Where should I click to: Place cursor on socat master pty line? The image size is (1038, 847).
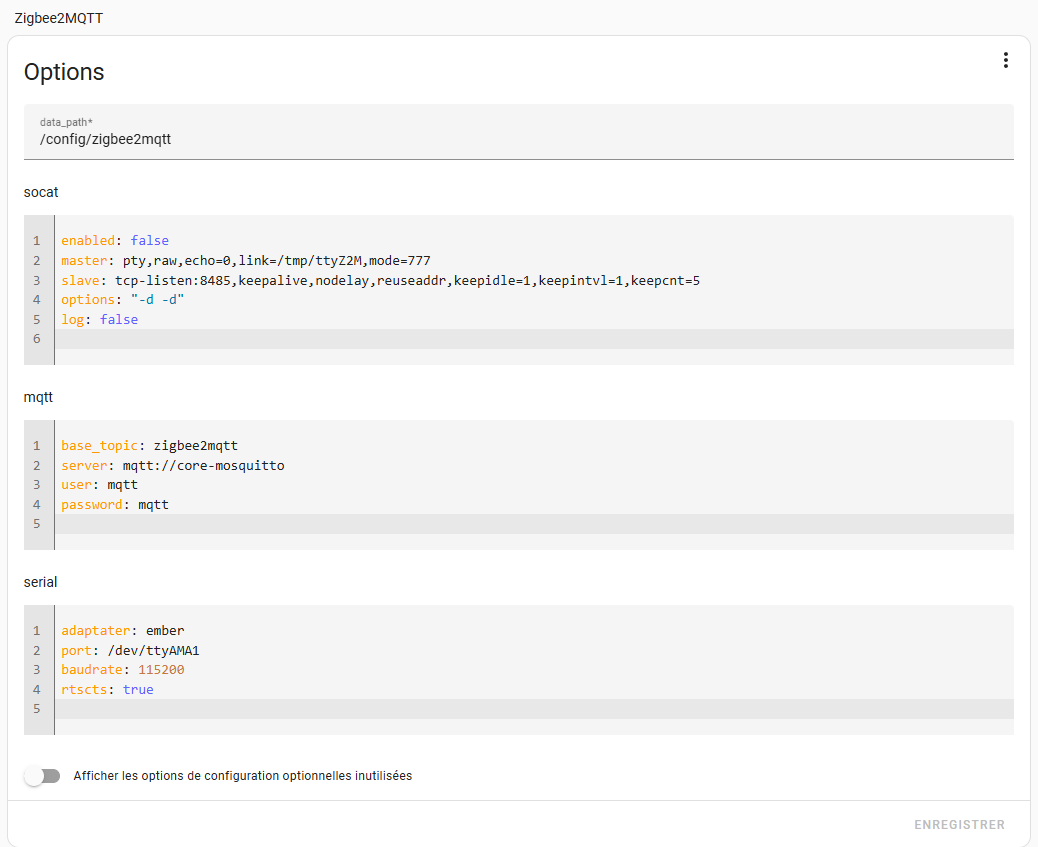point(245,261)
